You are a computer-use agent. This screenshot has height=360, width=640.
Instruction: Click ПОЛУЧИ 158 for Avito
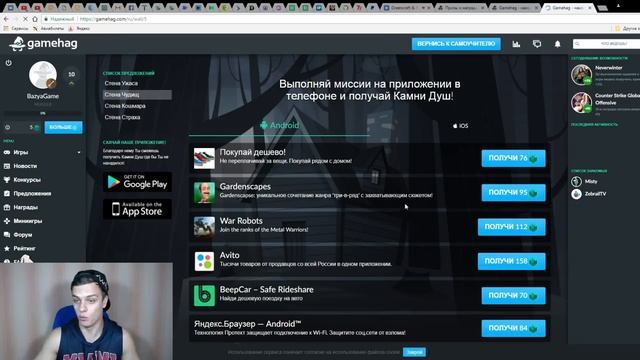coord(512,261)
